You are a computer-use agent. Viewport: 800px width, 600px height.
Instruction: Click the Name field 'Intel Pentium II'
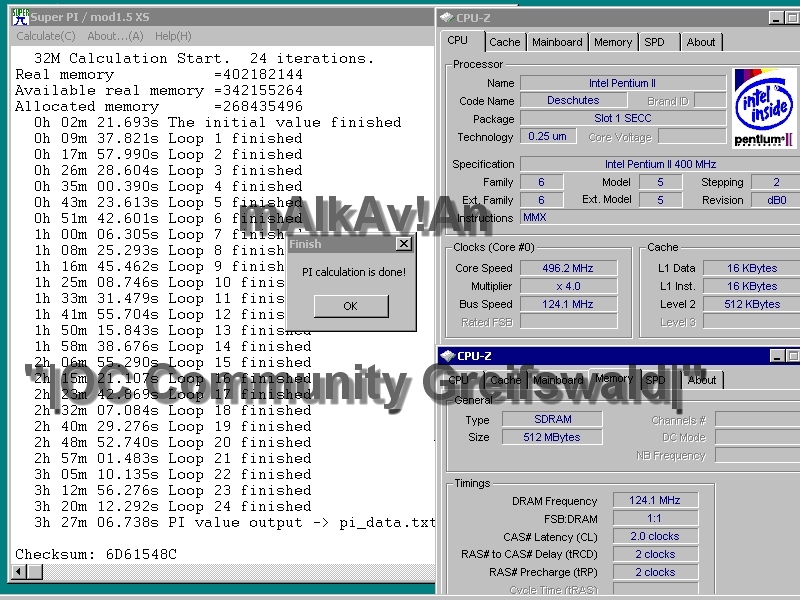click(x=623, y=83)
